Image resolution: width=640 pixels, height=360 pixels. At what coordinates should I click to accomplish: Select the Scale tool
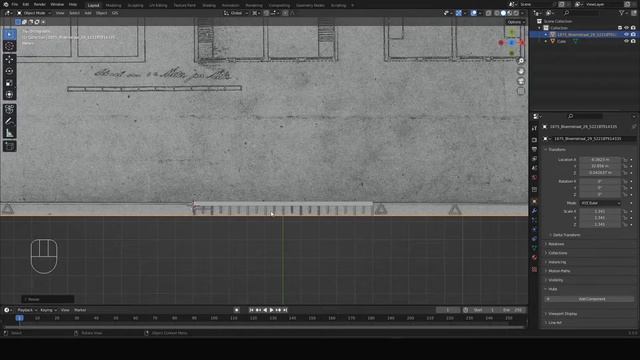coord(9,83)
